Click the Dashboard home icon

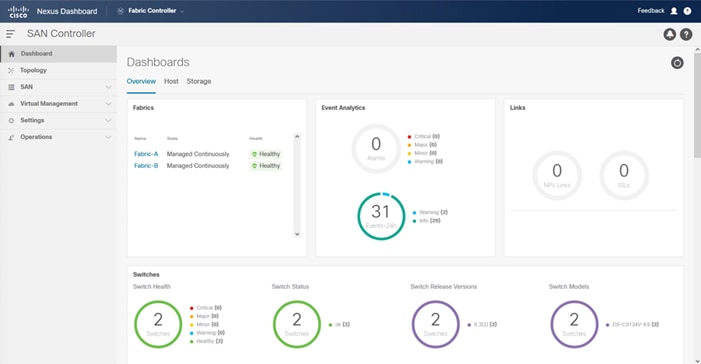11,54
